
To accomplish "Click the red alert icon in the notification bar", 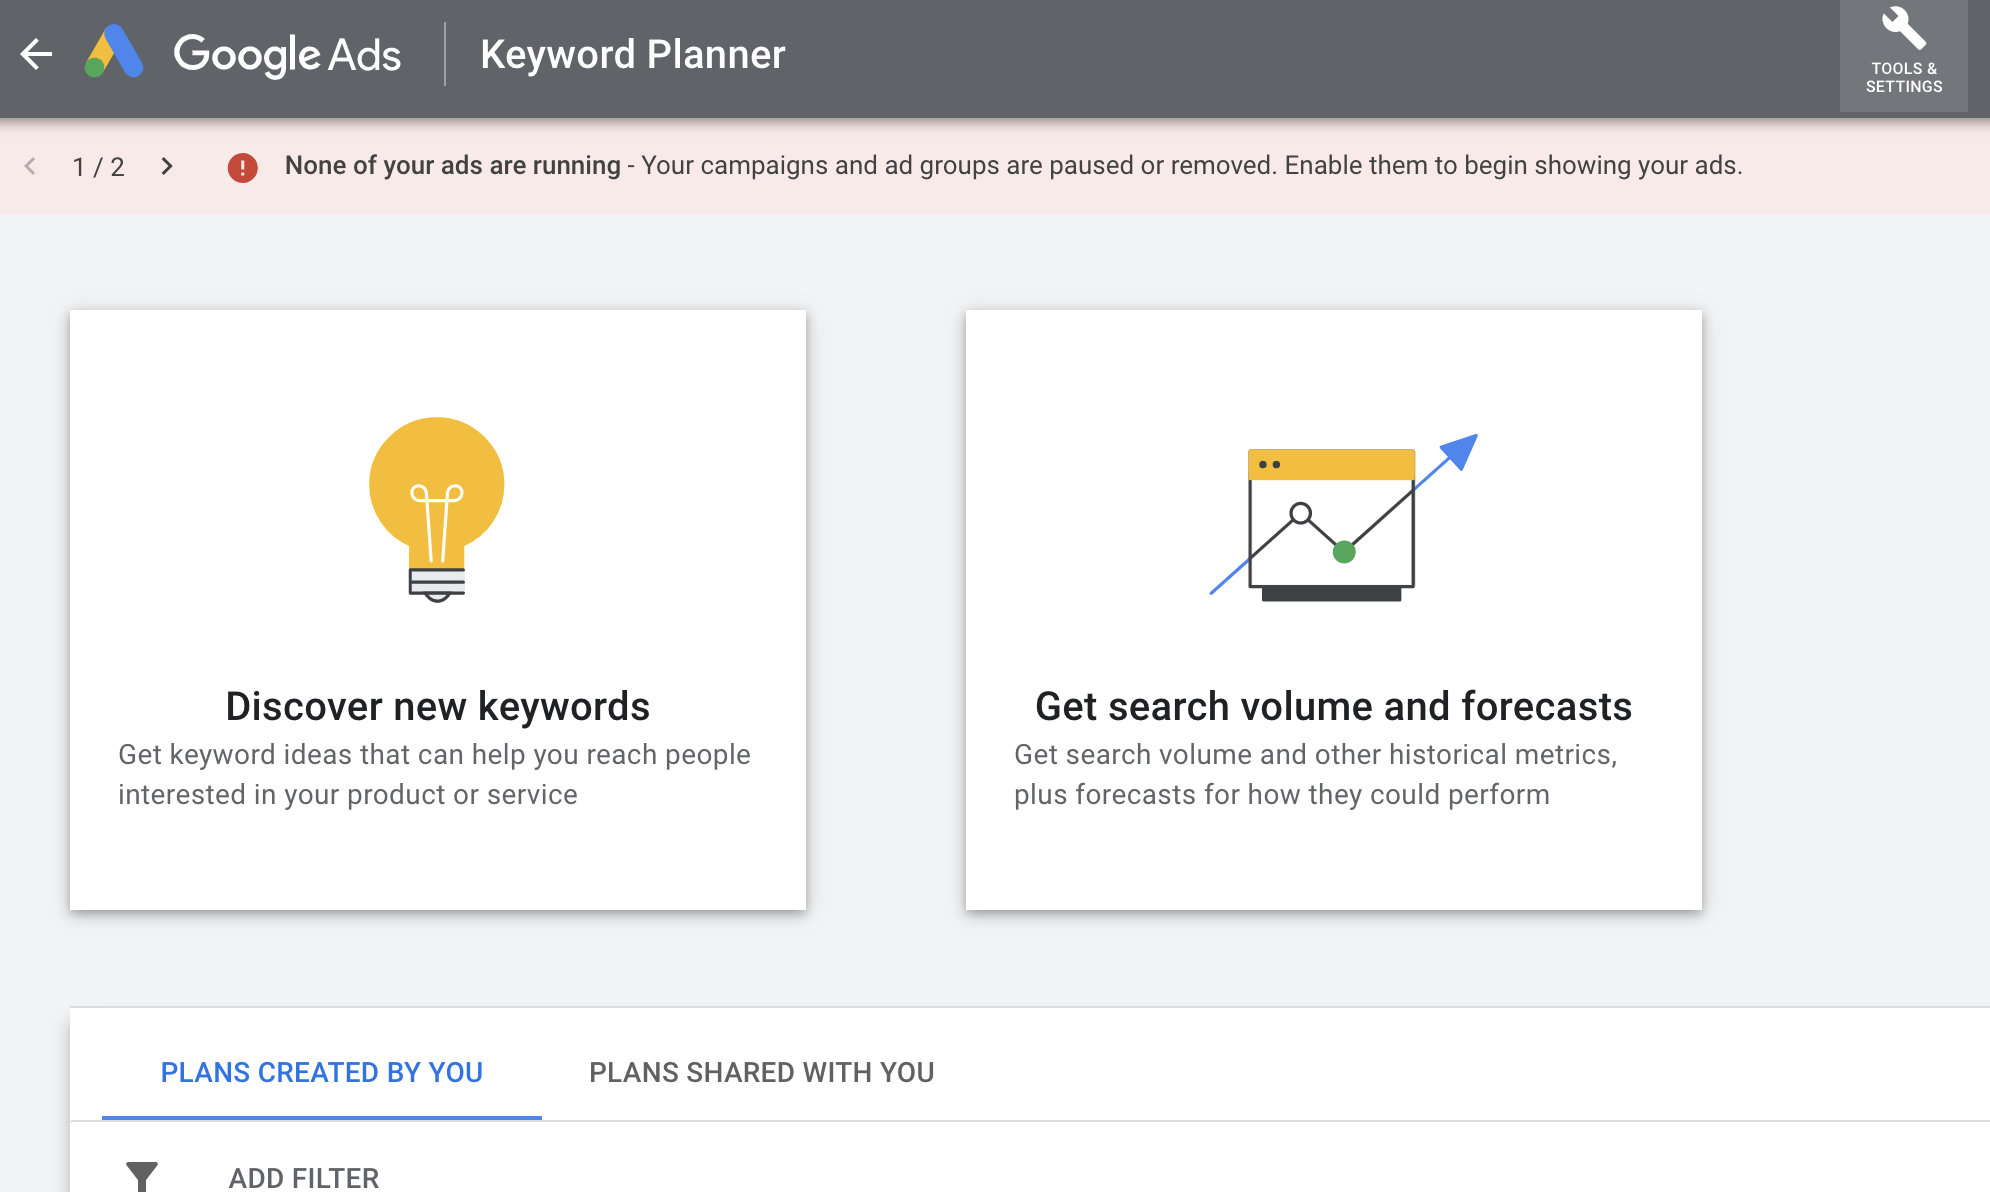I will click(245, 167).
